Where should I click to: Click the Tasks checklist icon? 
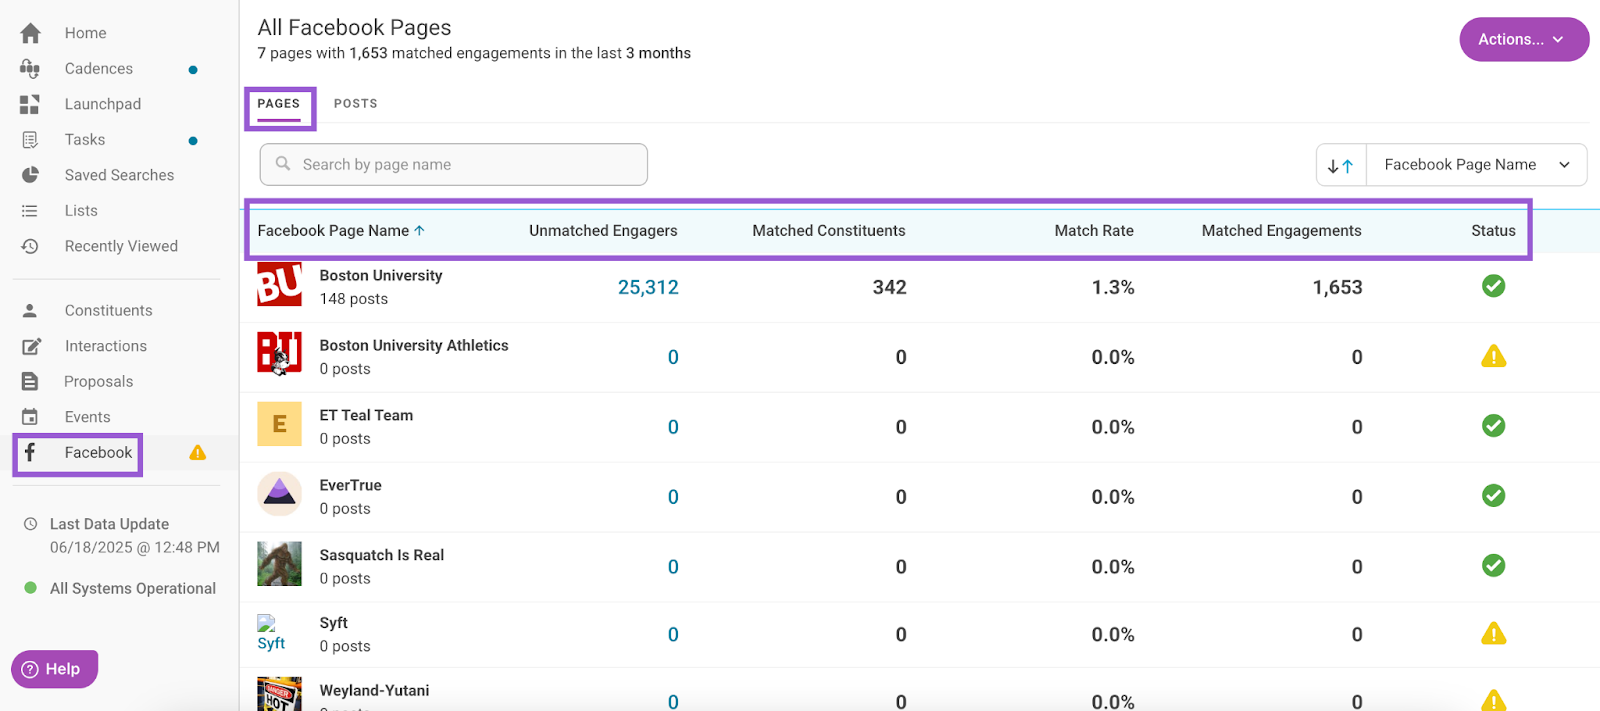[30, 140]
